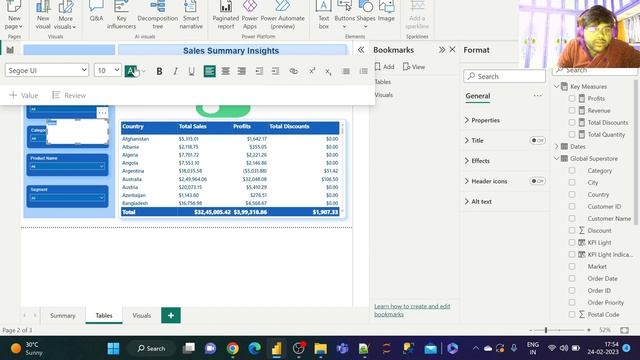This screenshot has width=640, height=360.
Task: Expand the Dates table
Action: coord(557,146)
